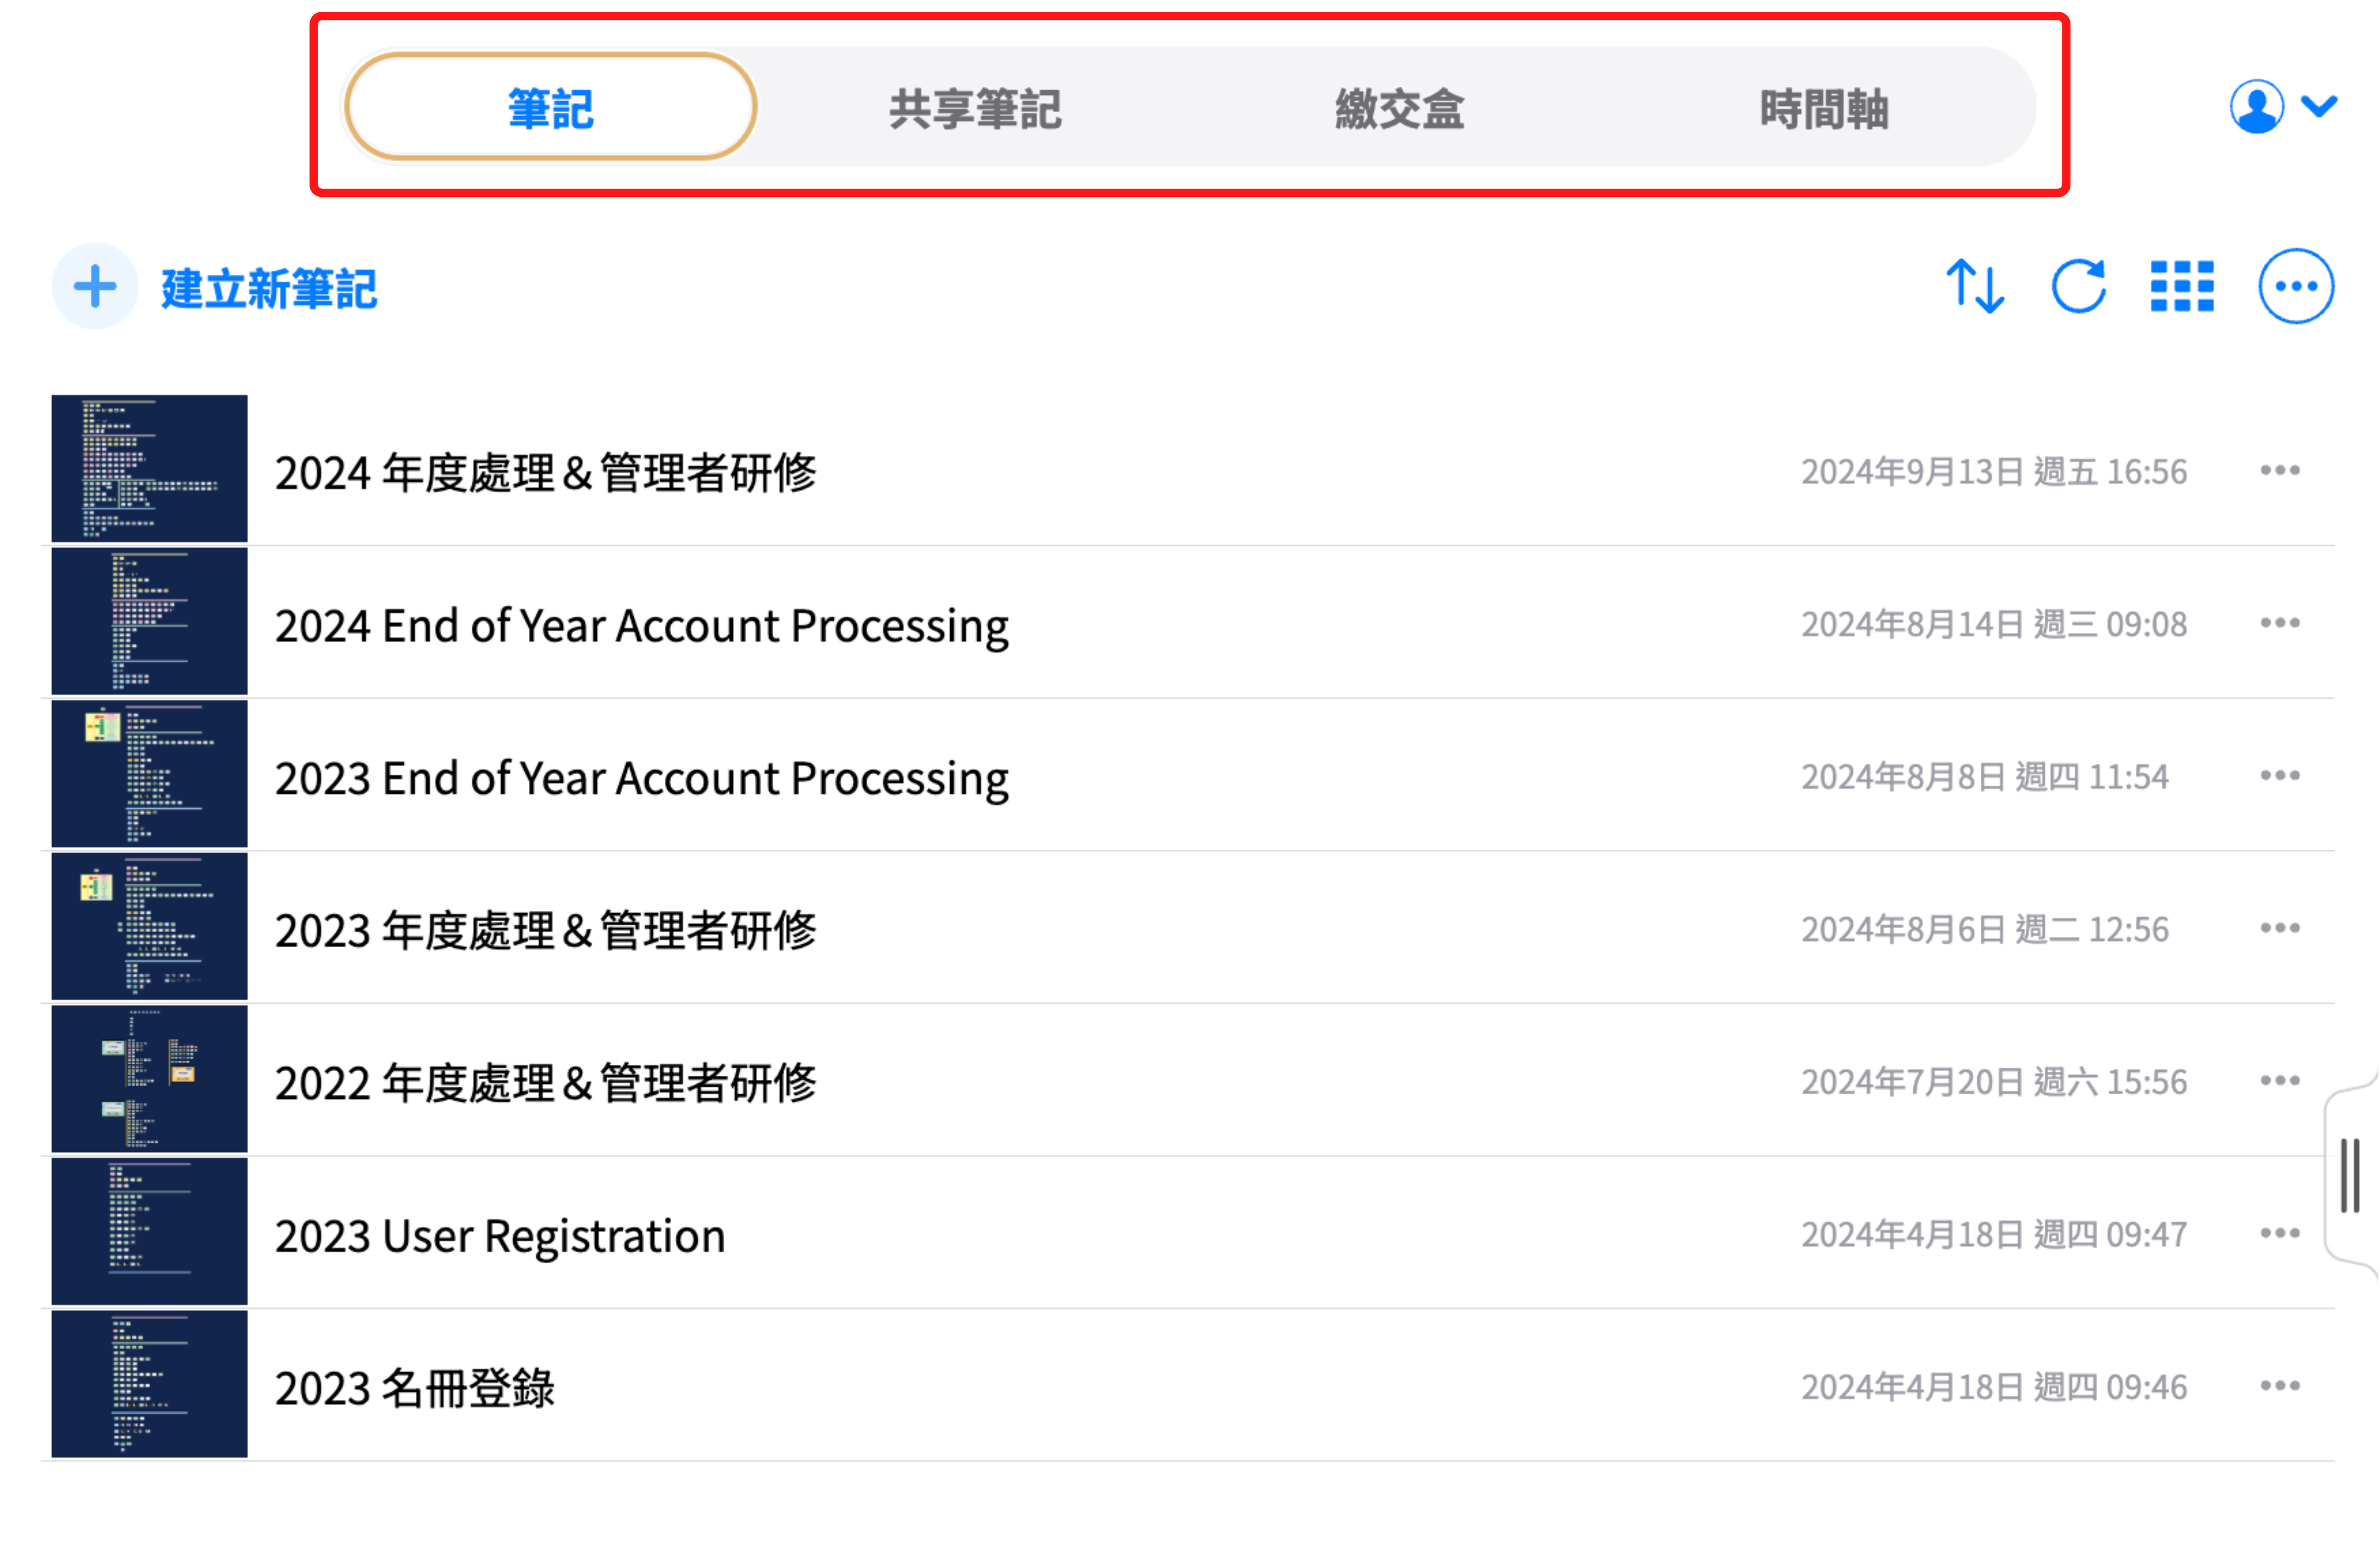The width and height of the screenshot is (2380, 1560).
Task: Click the plus icon to create note
Action: [x=95, y=287]
